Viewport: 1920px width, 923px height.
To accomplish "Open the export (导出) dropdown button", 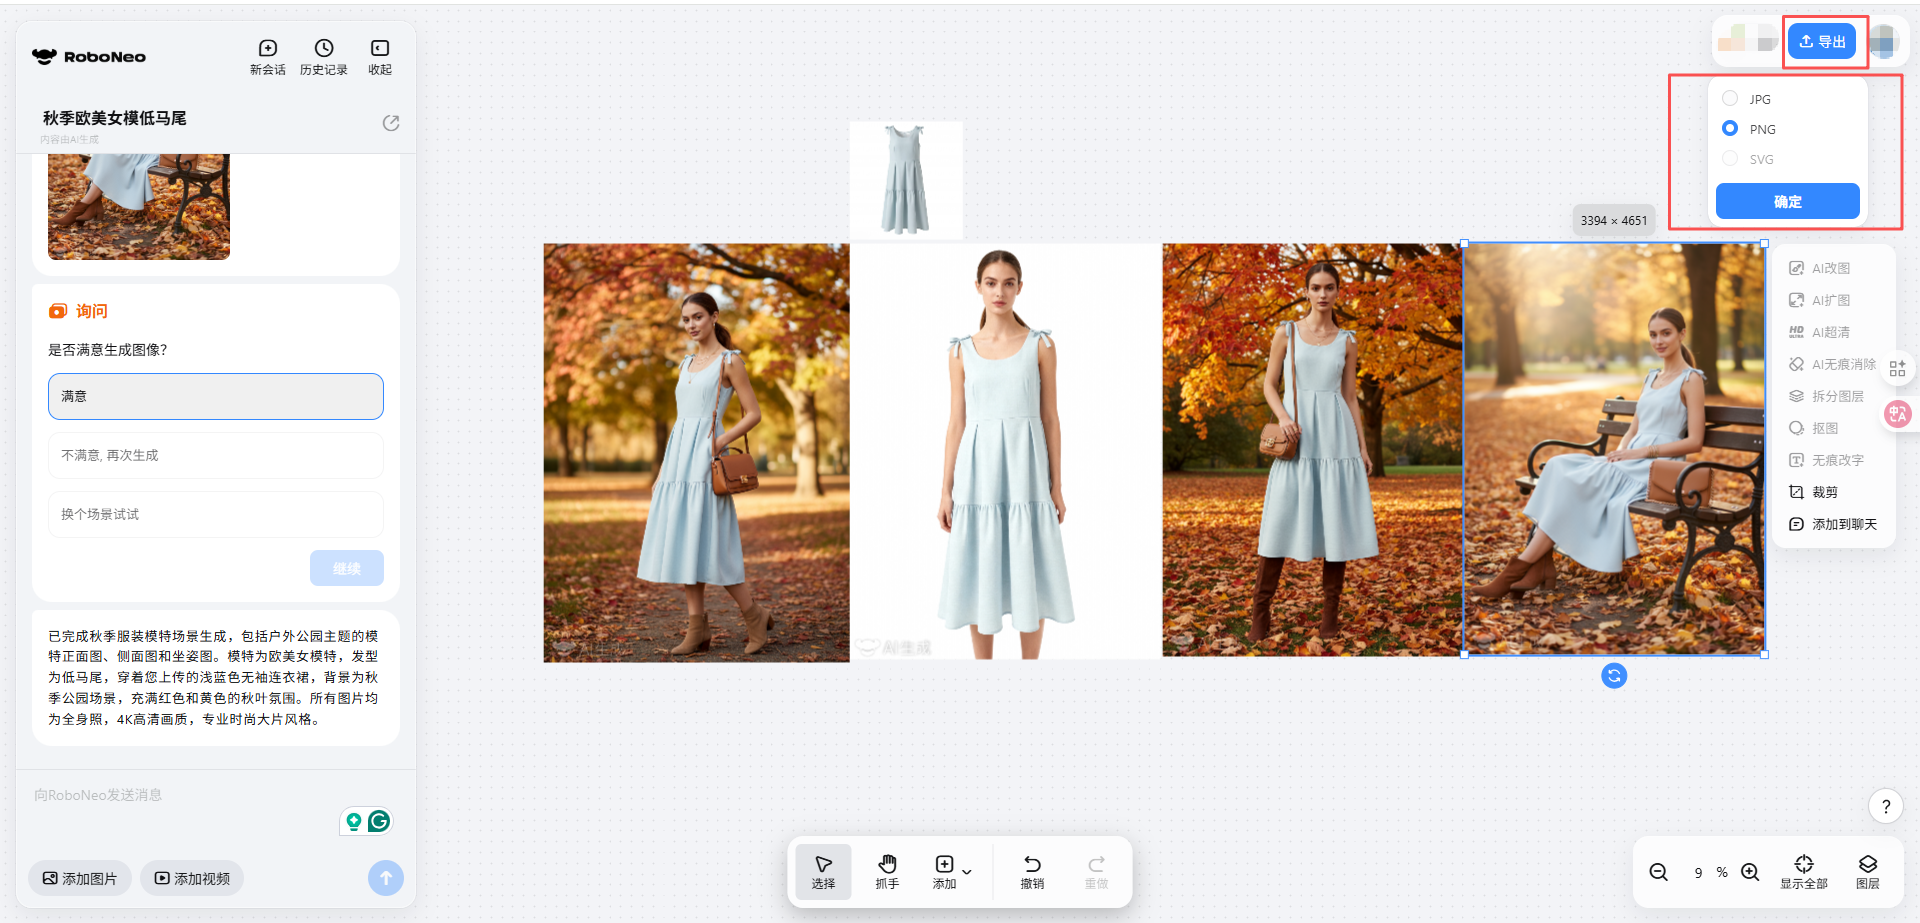I will click(x=1821, y=41).
